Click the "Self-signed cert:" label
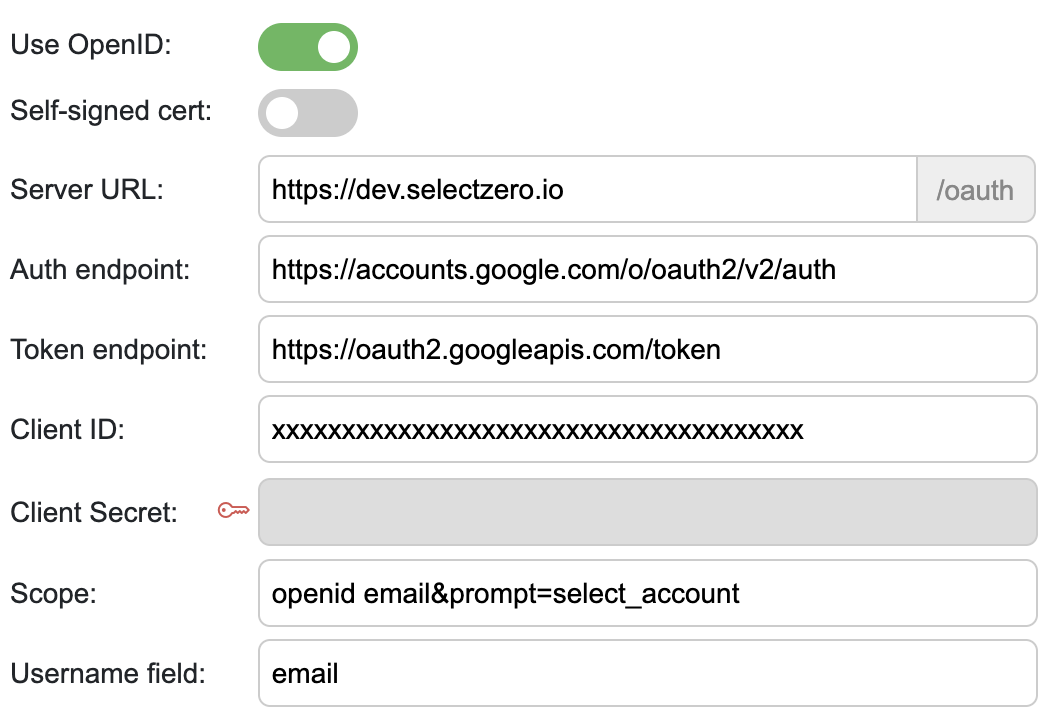The image size is (1044, 718). coord(111,111)
